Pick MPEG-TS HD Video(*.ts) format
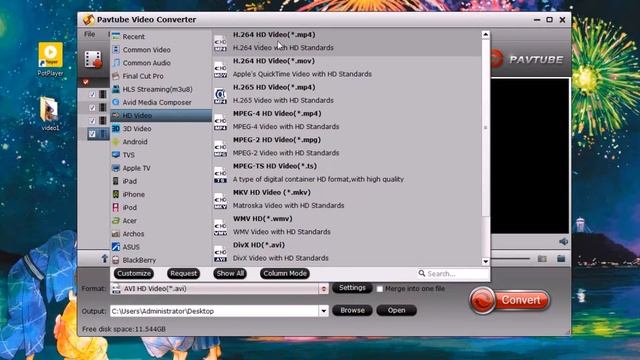The image size is (640, 360). pyautogui.click(x=347, y=173)
